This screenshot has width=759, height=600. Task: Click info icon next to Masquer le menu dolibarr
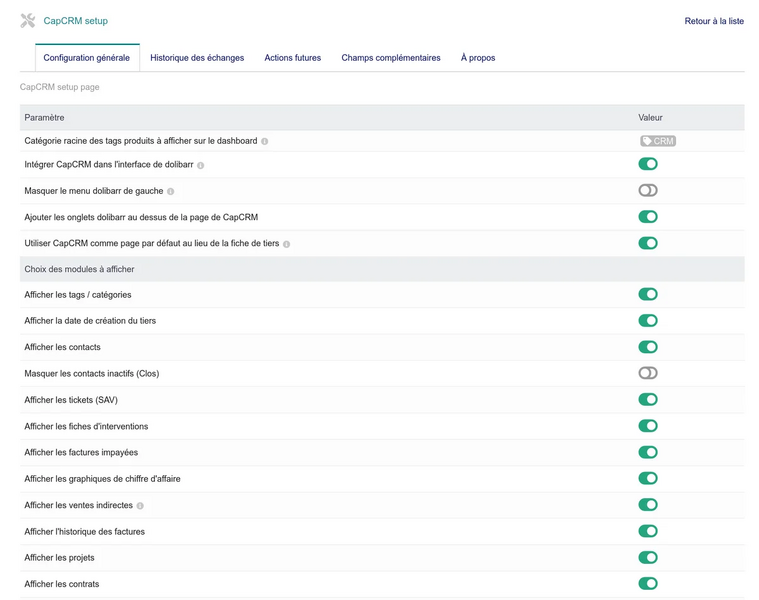[170, 192]
